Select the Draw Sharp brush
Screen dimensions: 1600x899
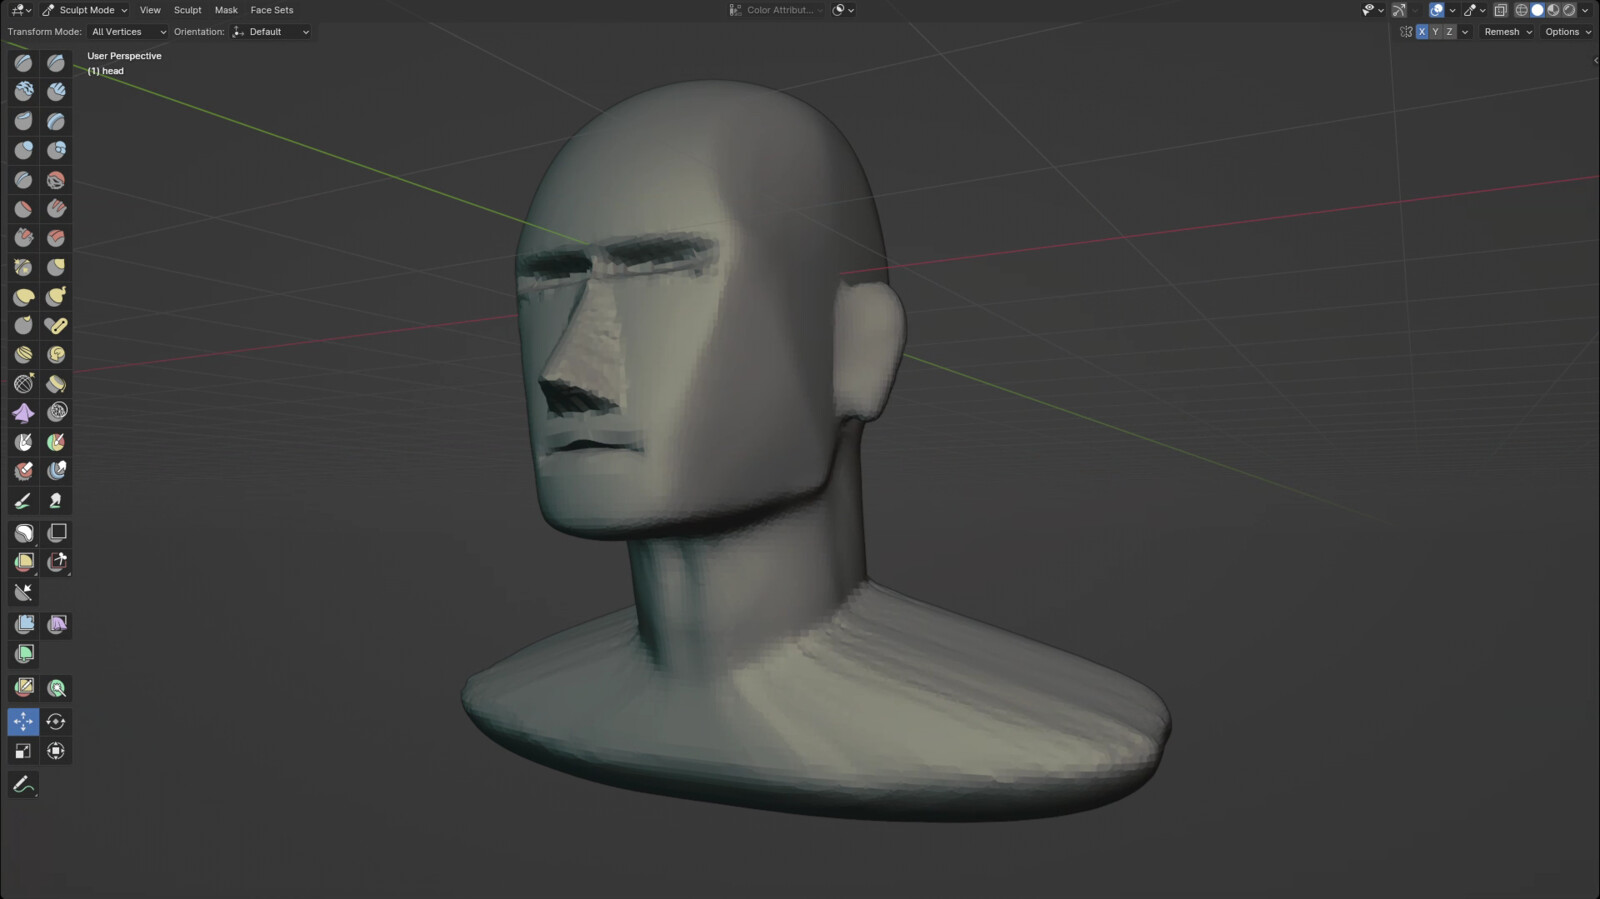[x=56, y=63]
